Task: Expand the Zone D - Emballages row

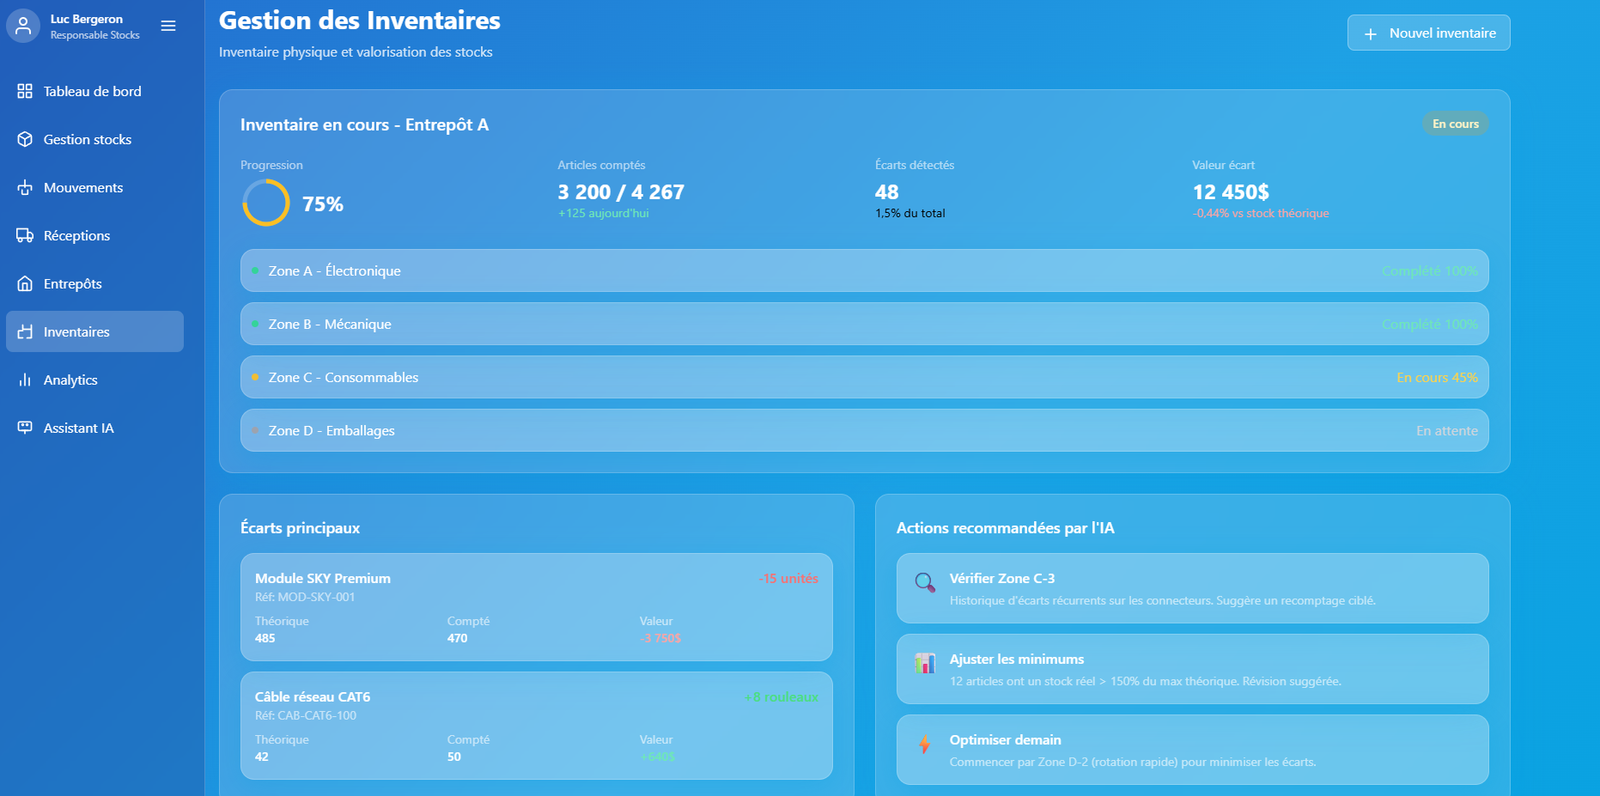Action: tap(864, 430)
